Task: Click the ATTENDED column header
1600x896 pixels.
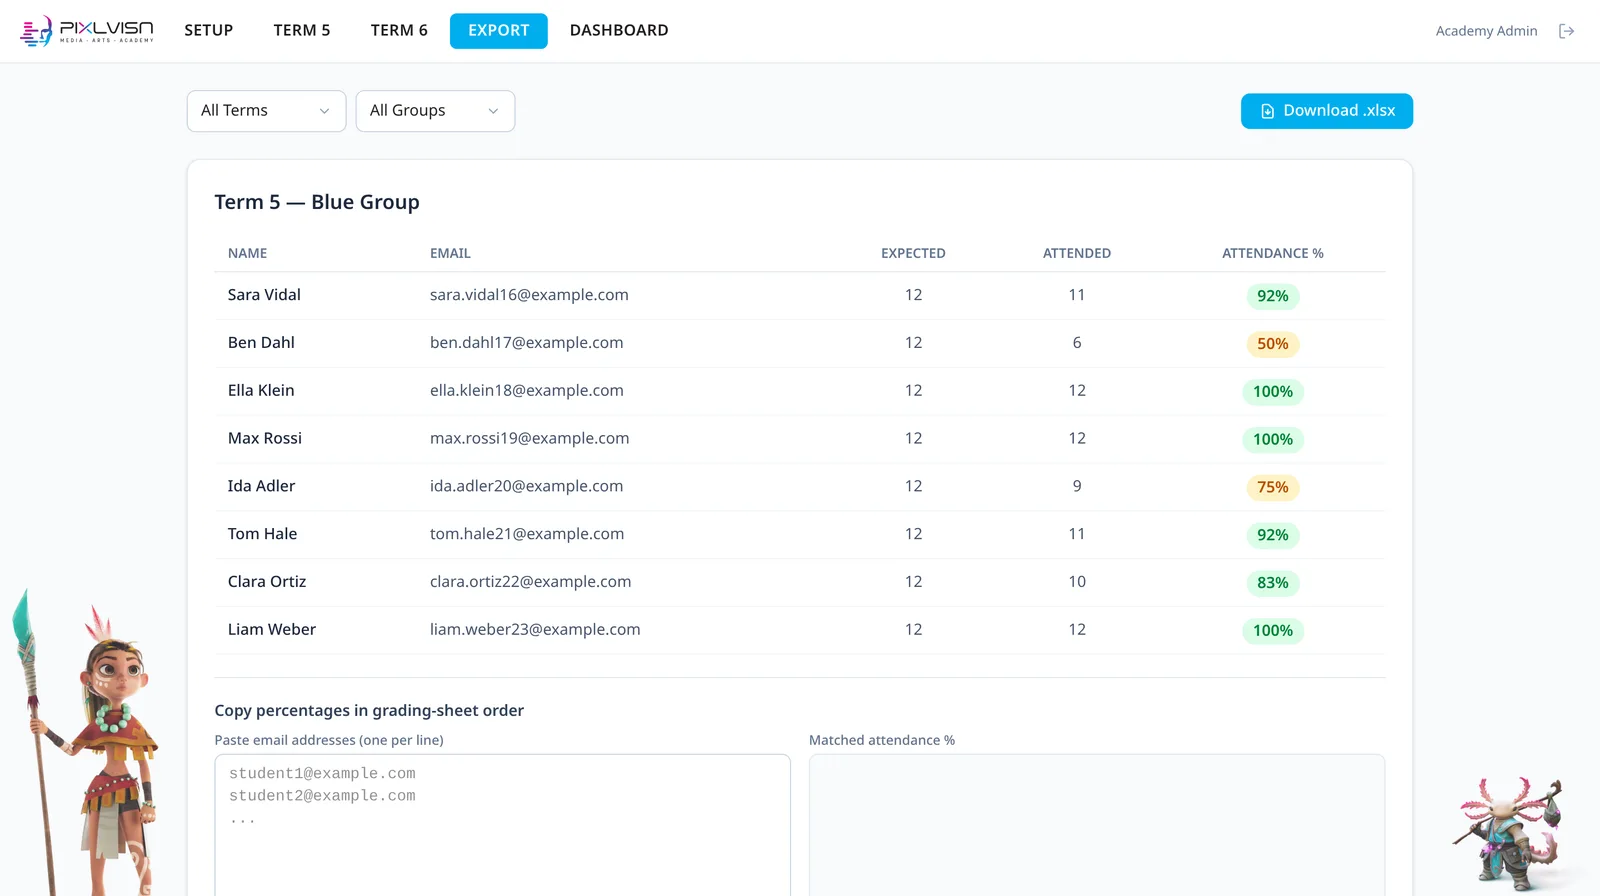Action: click(1077, 254)
